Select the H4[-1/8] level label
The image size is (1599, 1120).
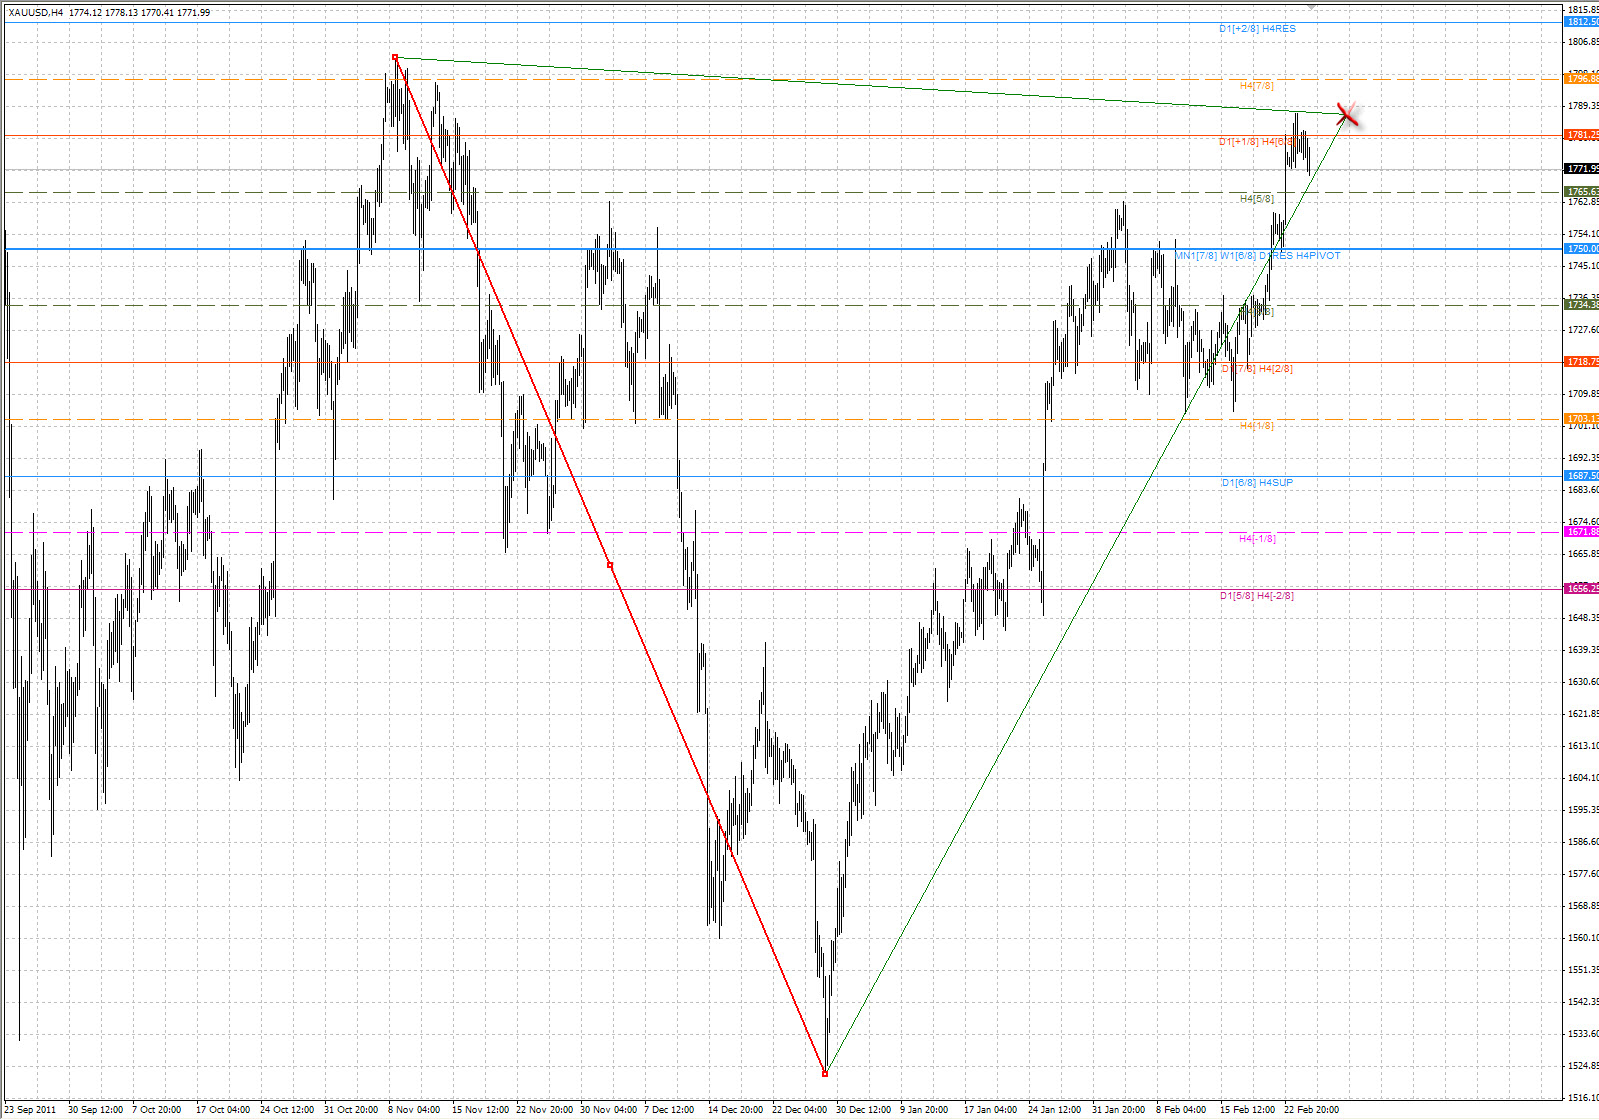1257,539
